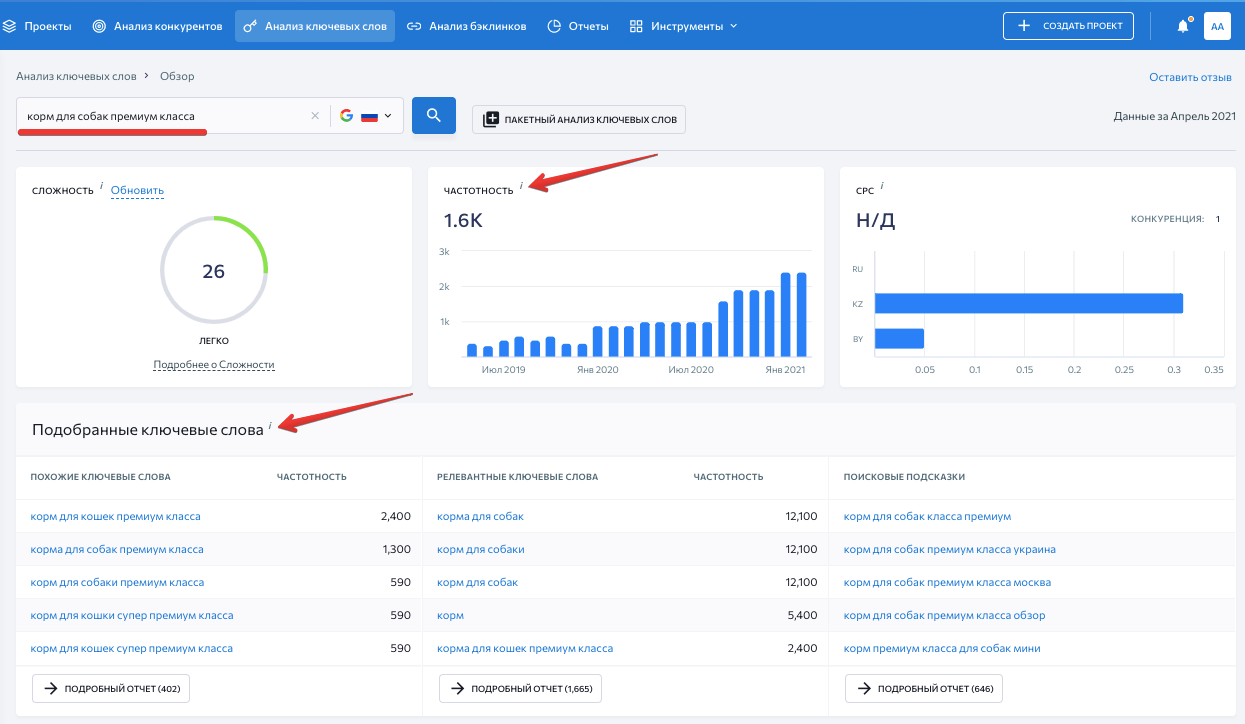Click the Создать проект button
Viewport: 1245px width, 724px height.
pyautogui.click(x=1068, y=25)
